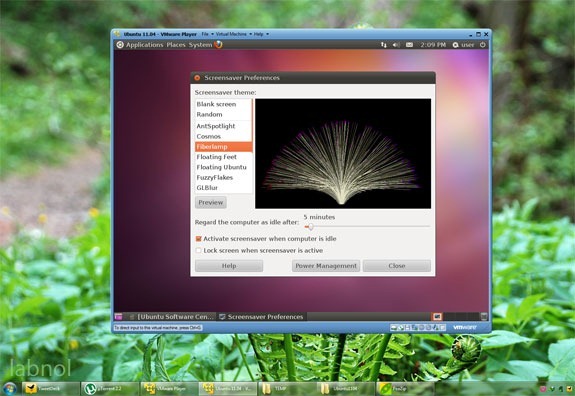This screenshot has height=396, width=575.
Task: Open the PeaZip taskbar button
Action: (406, 389)
